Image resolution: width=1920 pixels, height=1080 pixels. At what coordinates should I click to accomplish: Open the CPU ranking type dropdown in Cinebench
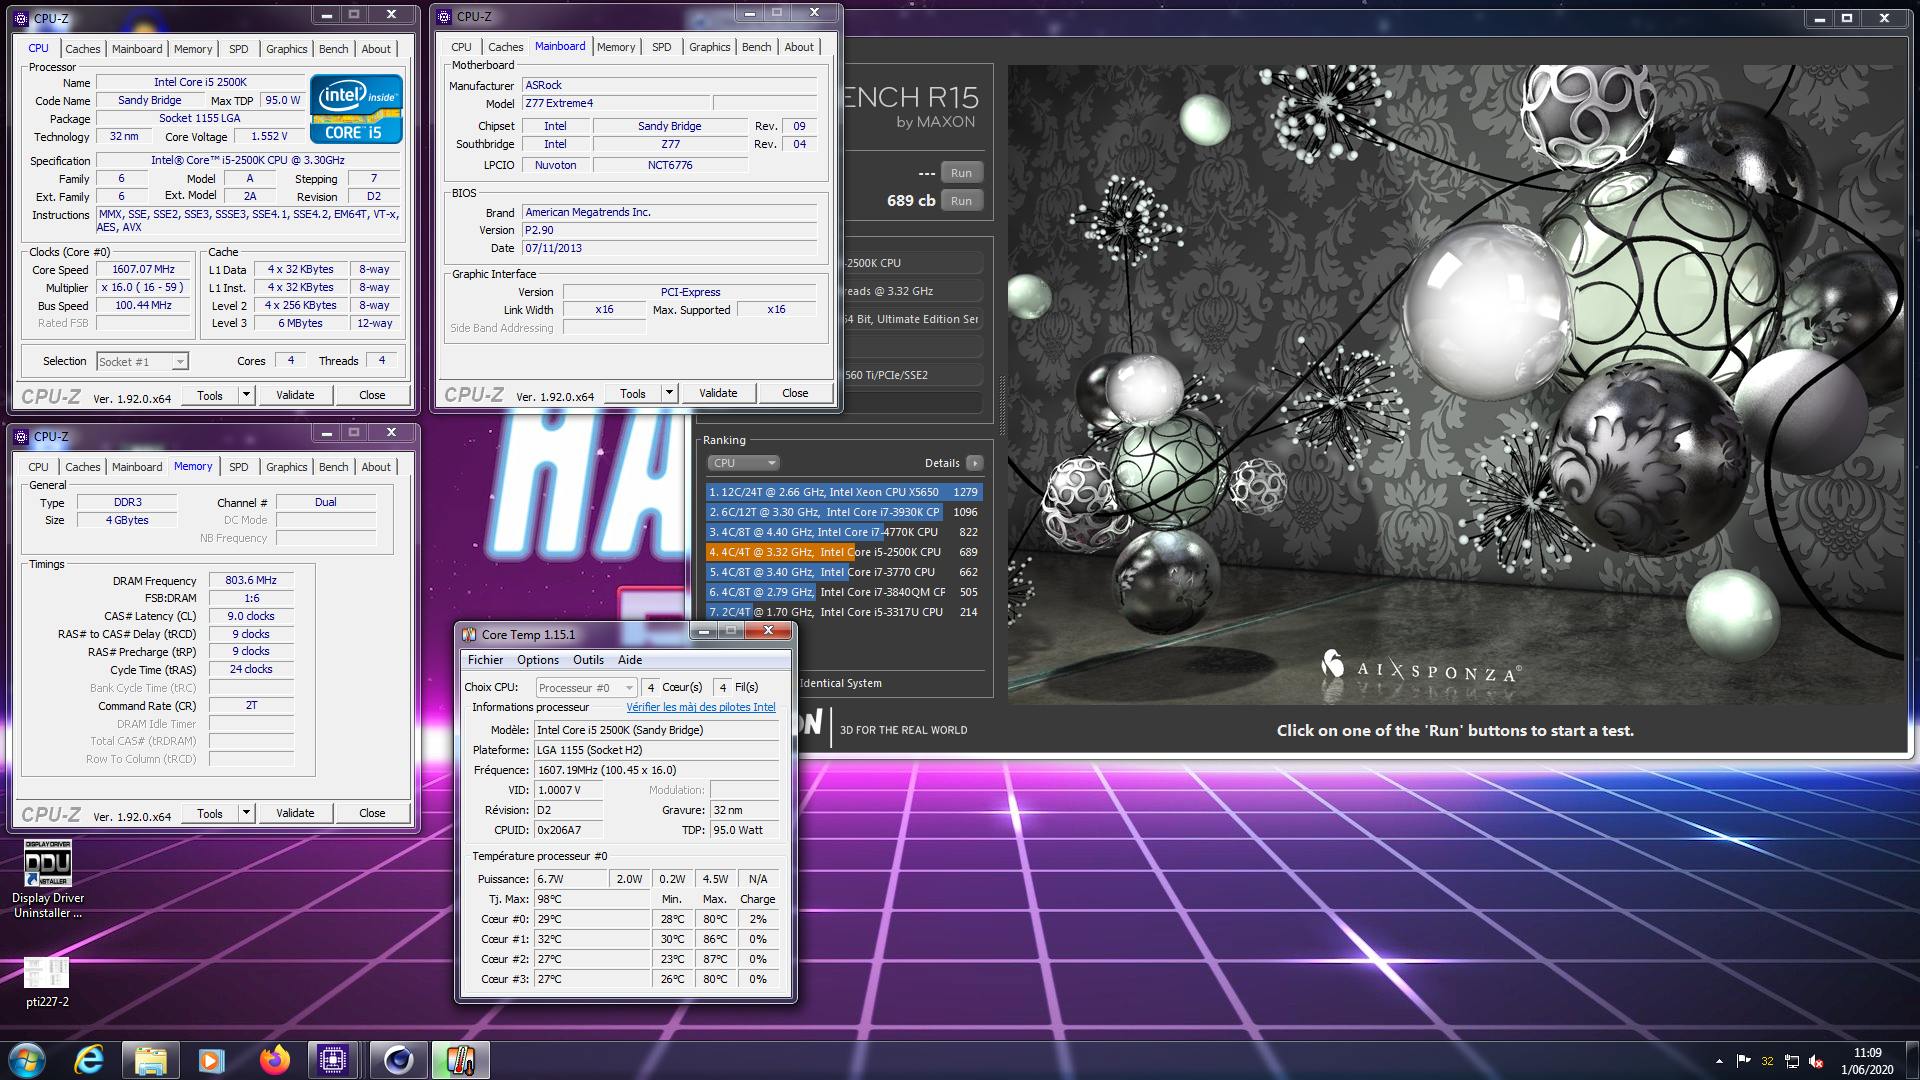(x=743, y=463)
